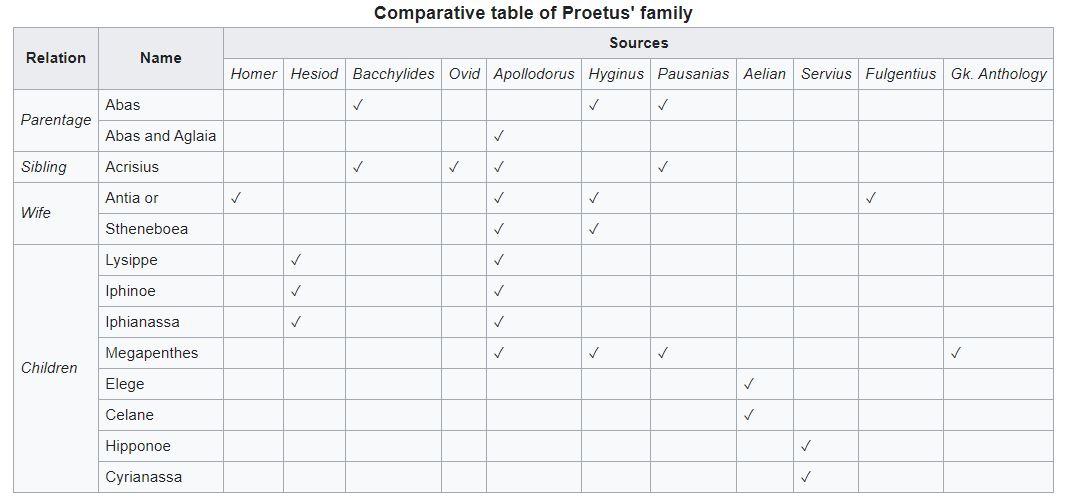Click the Bacchylides column header

point(393,74)
